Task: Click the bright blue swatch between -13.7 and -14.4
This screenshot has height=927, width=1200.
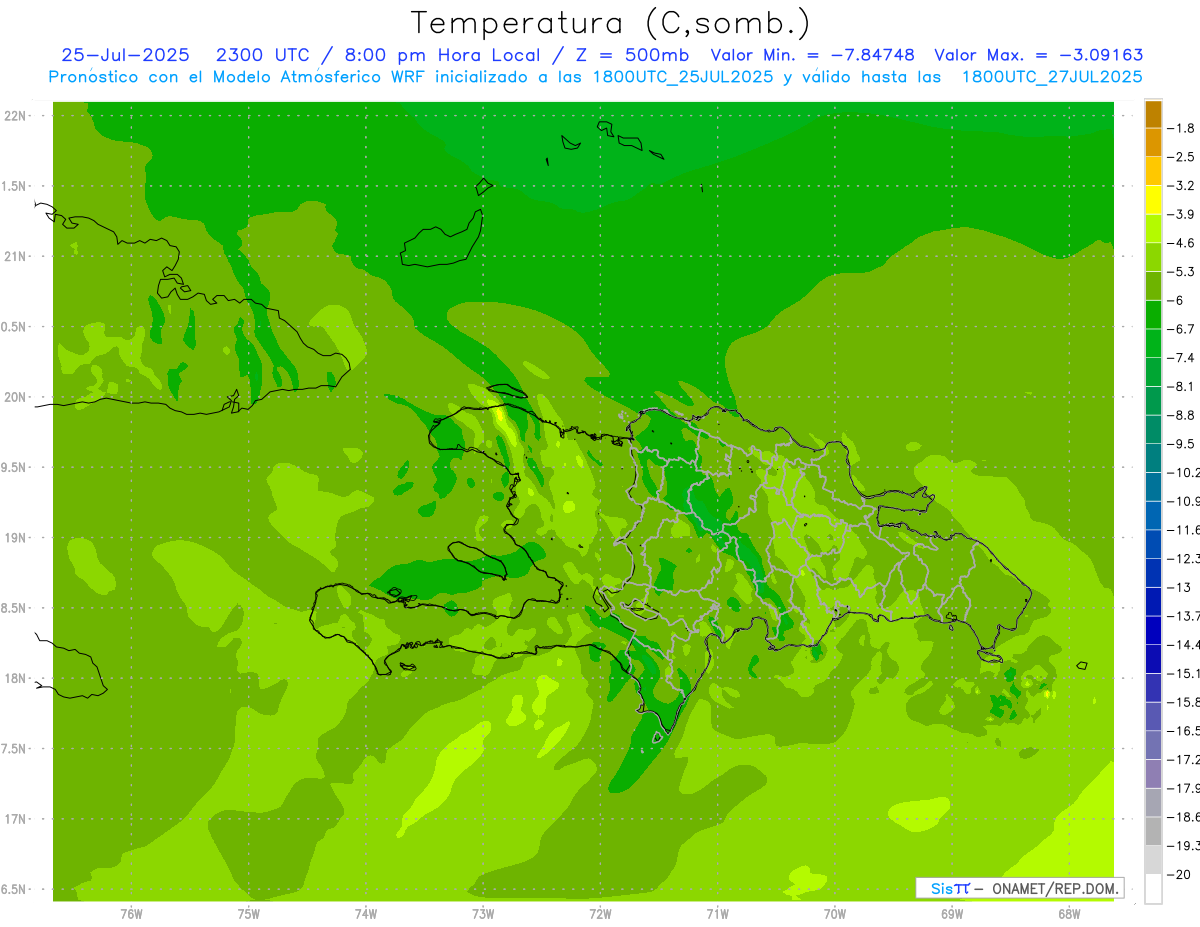Action: pyautogui.click(x=1153, y=630)
